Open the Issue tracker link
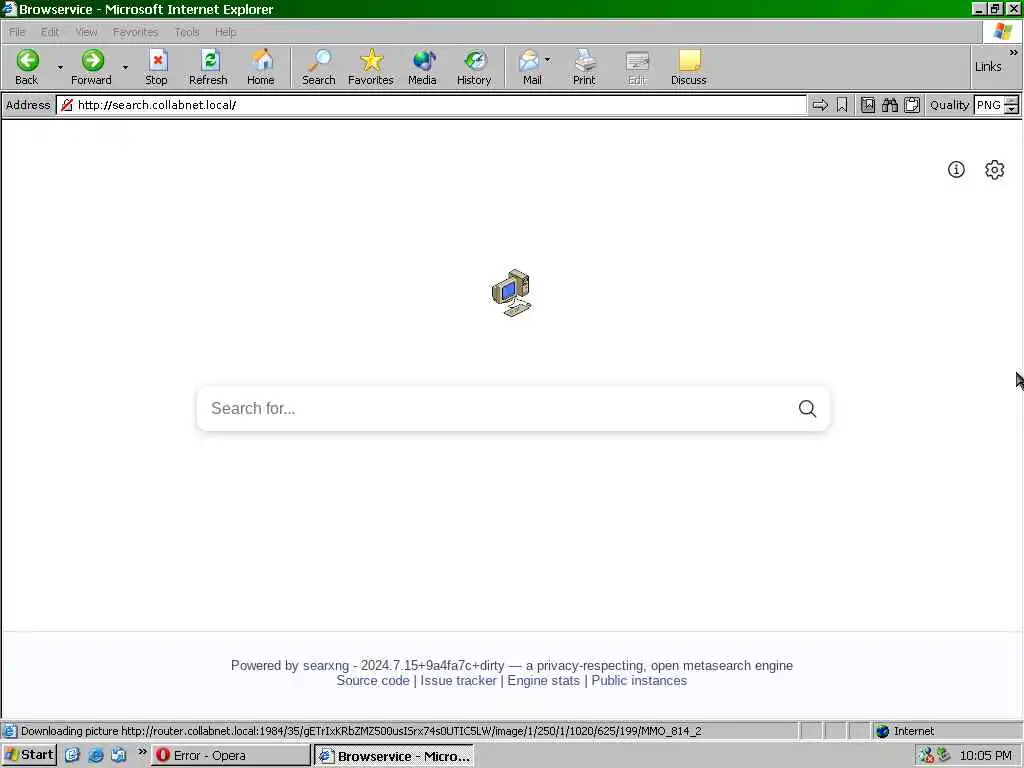This screenshot has height=768, width=1024. coord(458,680)
